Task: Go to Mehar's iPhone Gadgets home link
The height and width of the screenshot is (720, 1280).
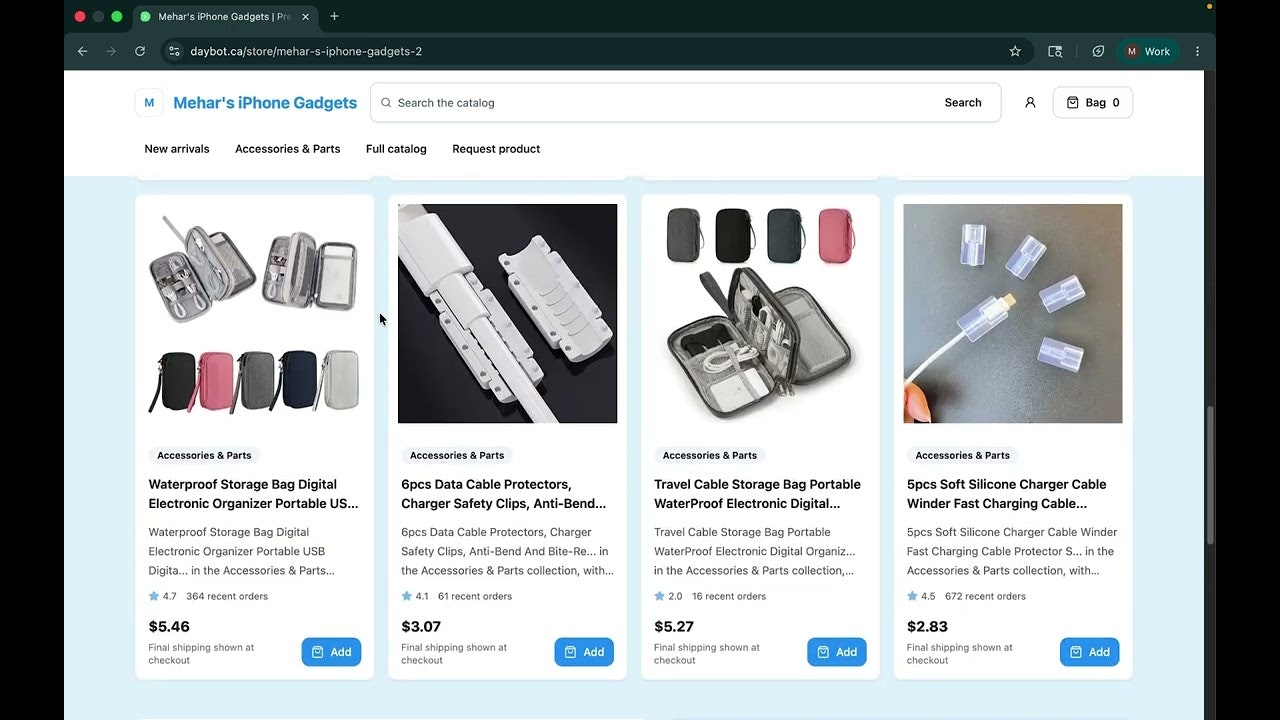Action: pos(265,102)
